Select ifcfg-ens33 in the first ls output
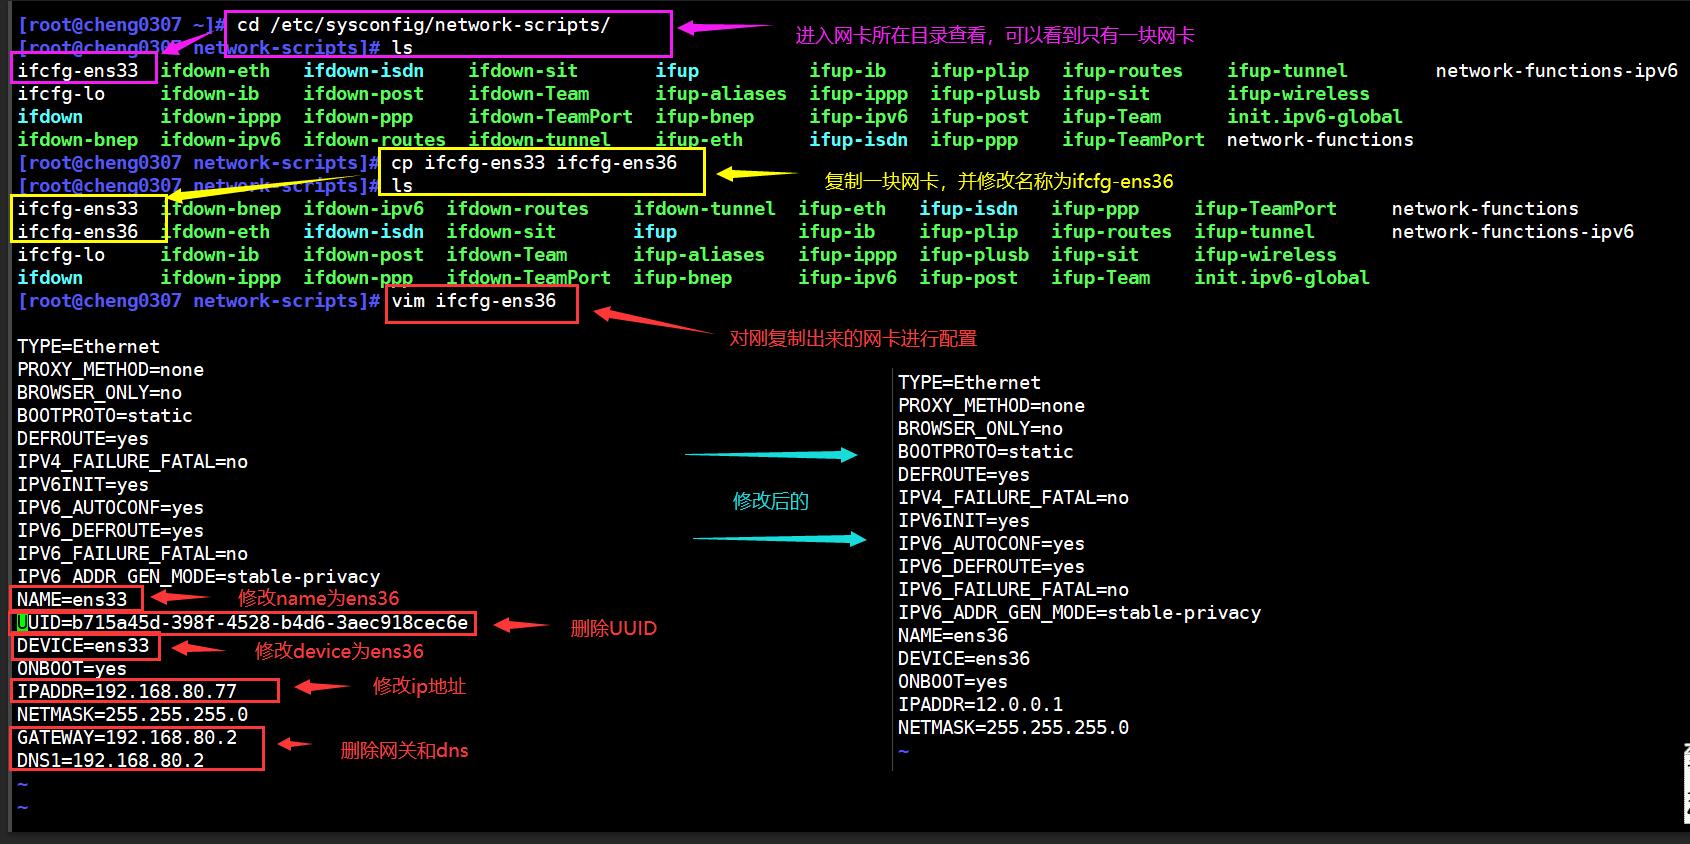1690x844 pixels. (78, 70)
